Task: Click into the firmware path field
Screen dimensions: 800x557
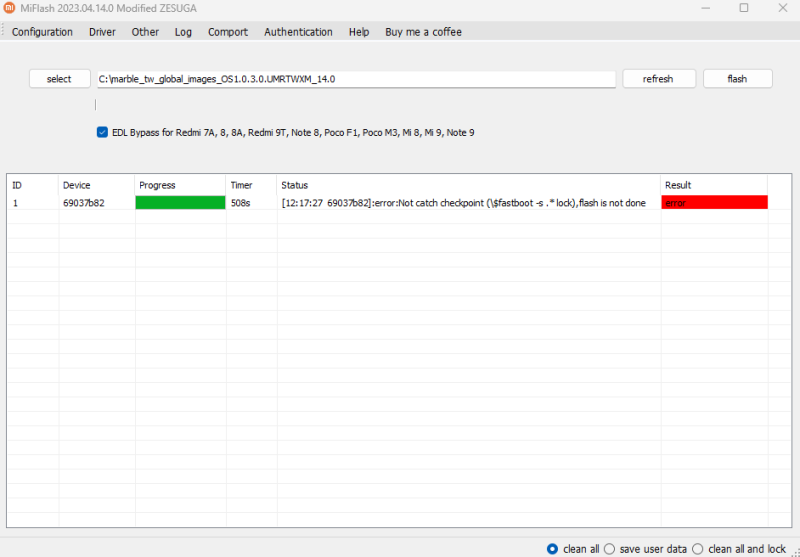Action: point(356,79)
